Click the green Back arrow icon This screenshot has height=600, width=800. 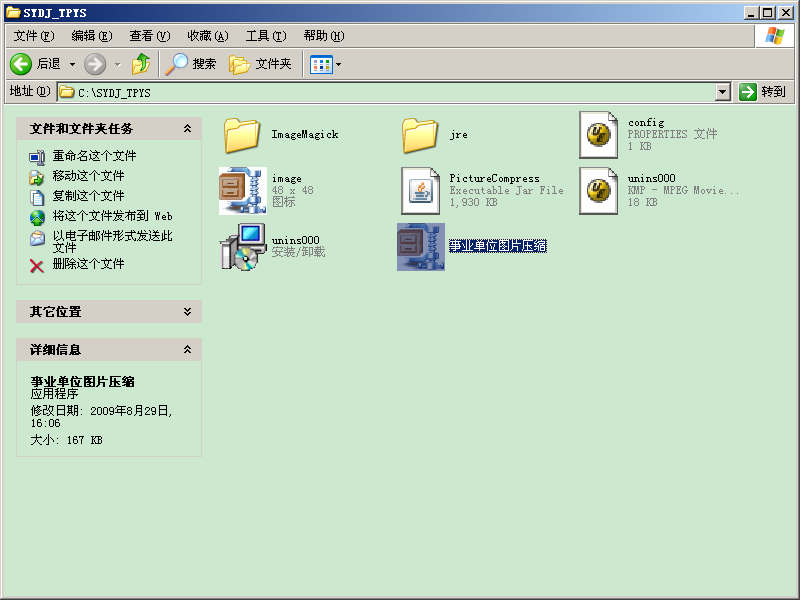21,64
